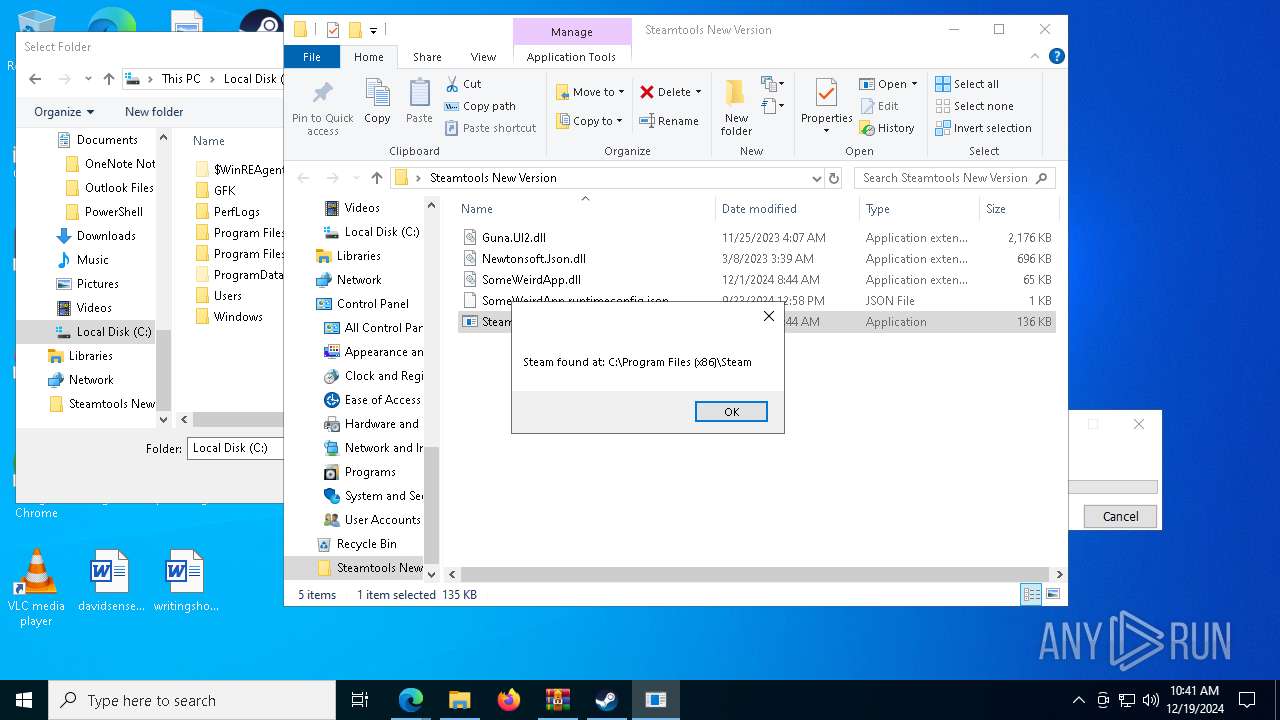Click Invert selection in ribbon
This screenshot has width=1280, height=720.
(984, 128)
